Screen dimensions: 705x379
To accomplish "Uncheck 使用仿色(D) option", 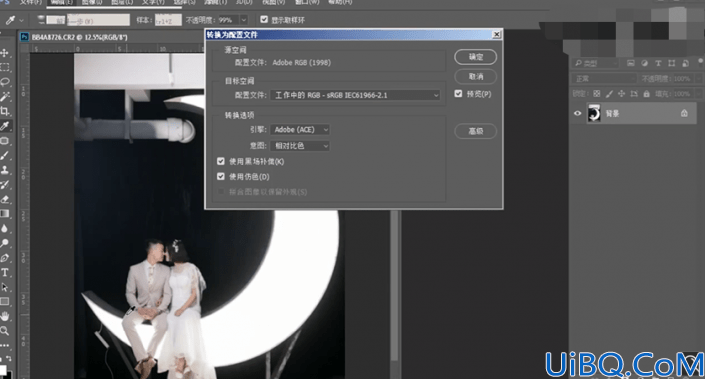I will coord(221,176).
